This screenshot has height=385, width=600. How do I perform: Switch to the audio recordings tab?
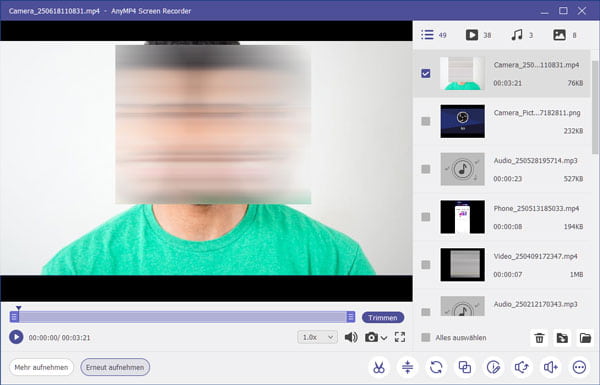[522, 35]
